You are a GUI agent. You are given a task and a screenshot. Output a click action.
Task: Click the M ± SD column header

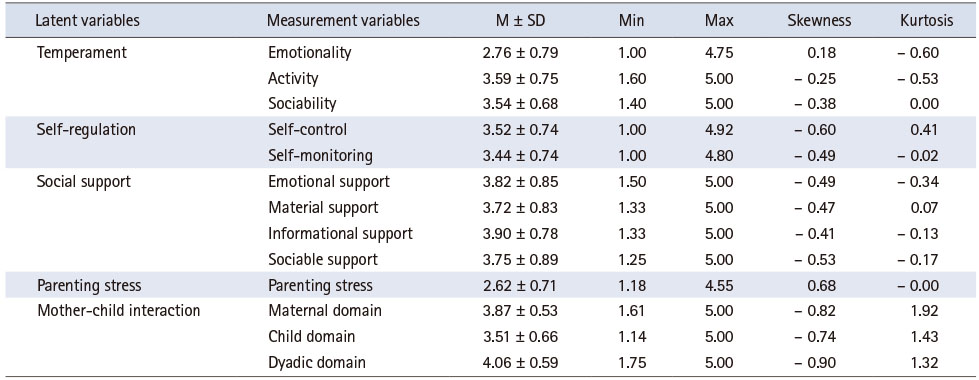(x=519, y=21)
